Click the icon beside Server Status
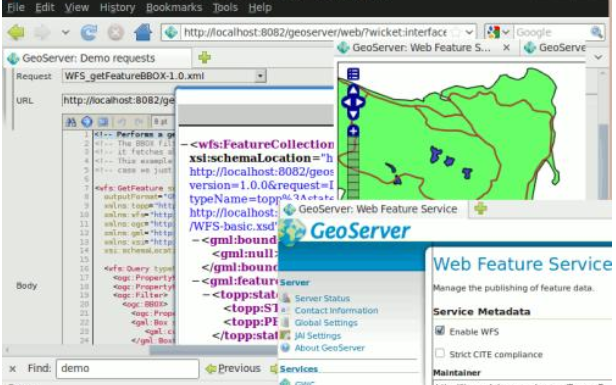 (x=286, y=298)
